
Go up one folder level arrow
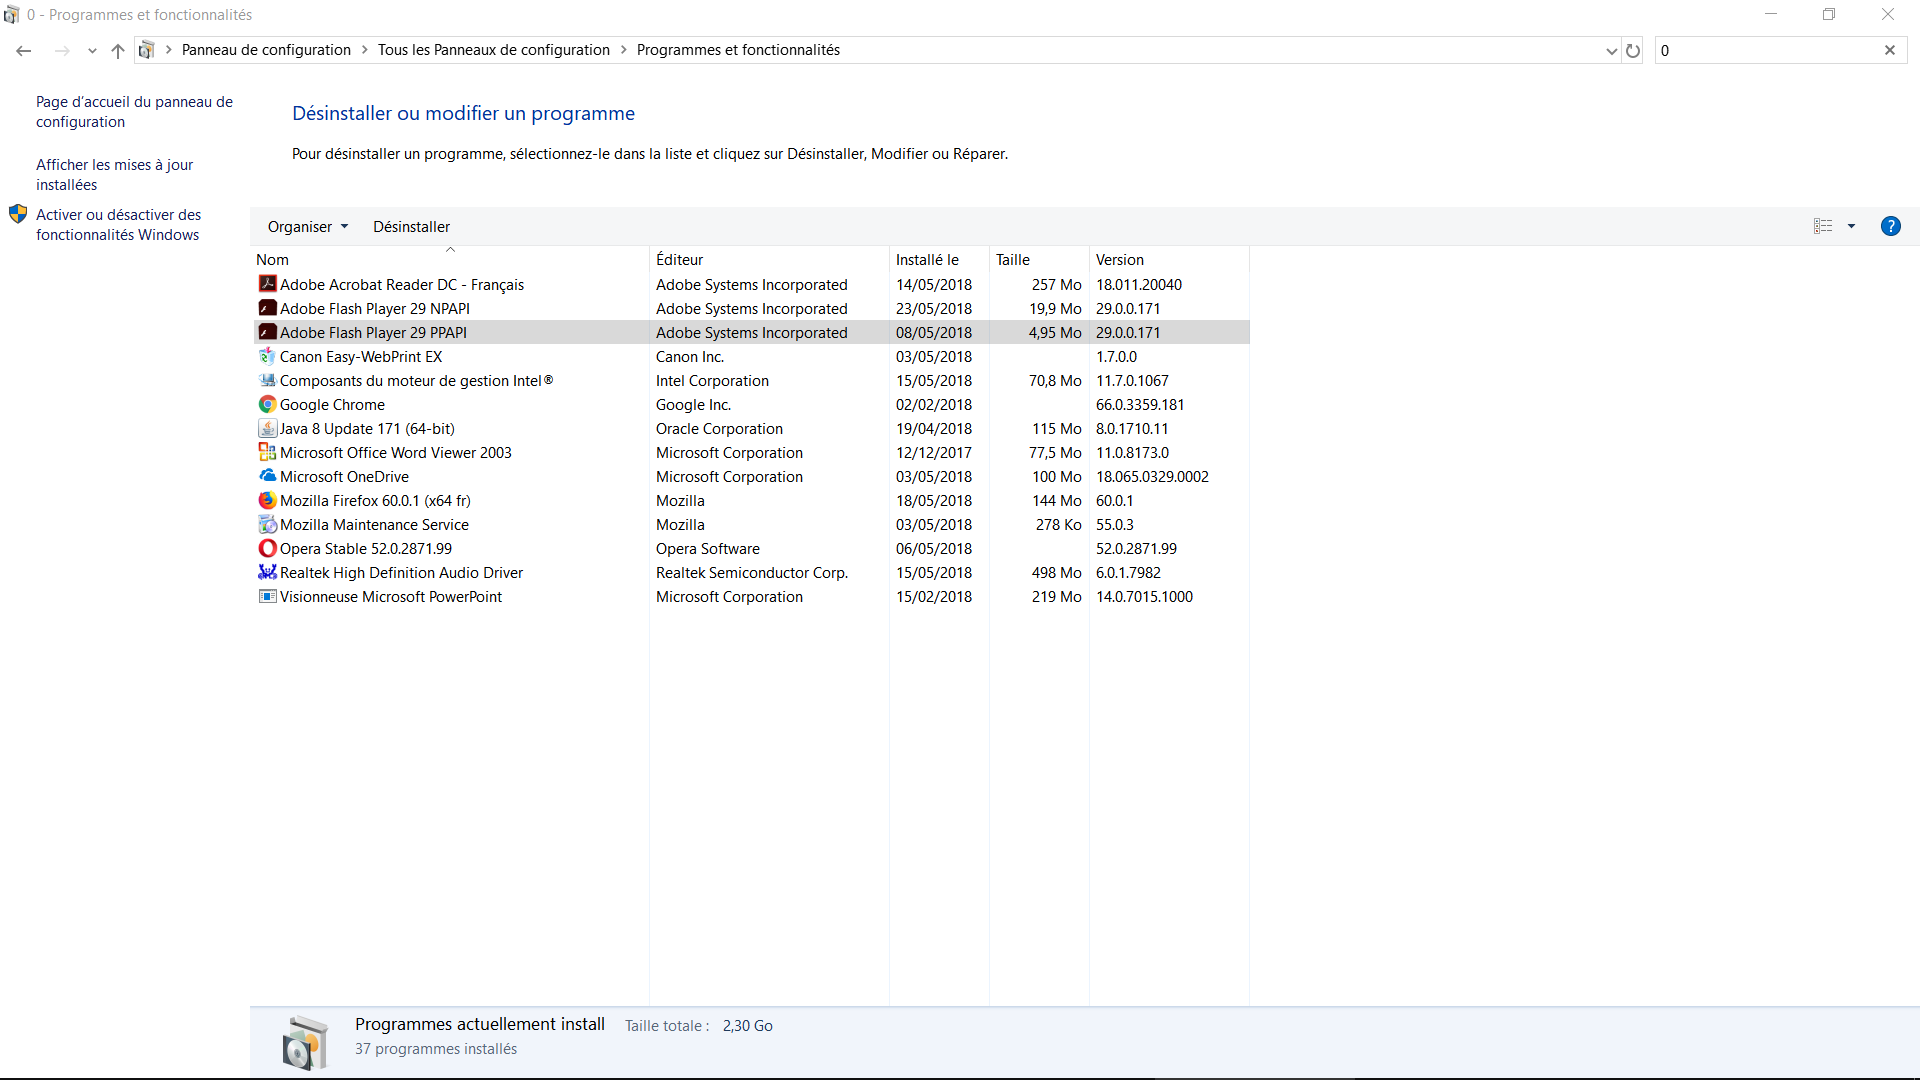[118, 50]
